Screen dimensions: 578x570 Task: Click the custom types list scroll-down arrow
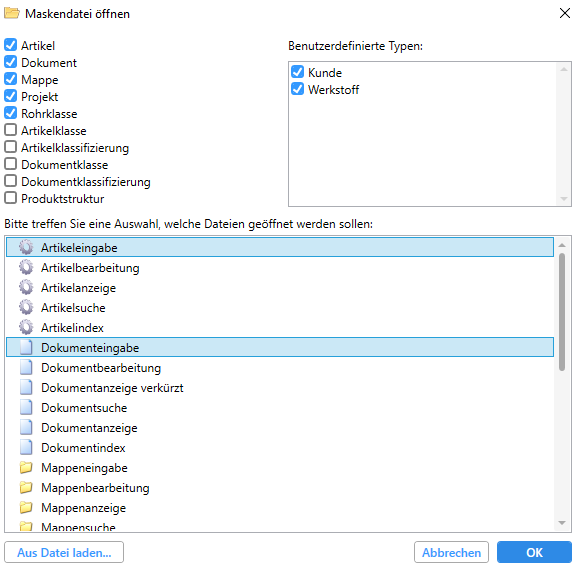[564, 199]
